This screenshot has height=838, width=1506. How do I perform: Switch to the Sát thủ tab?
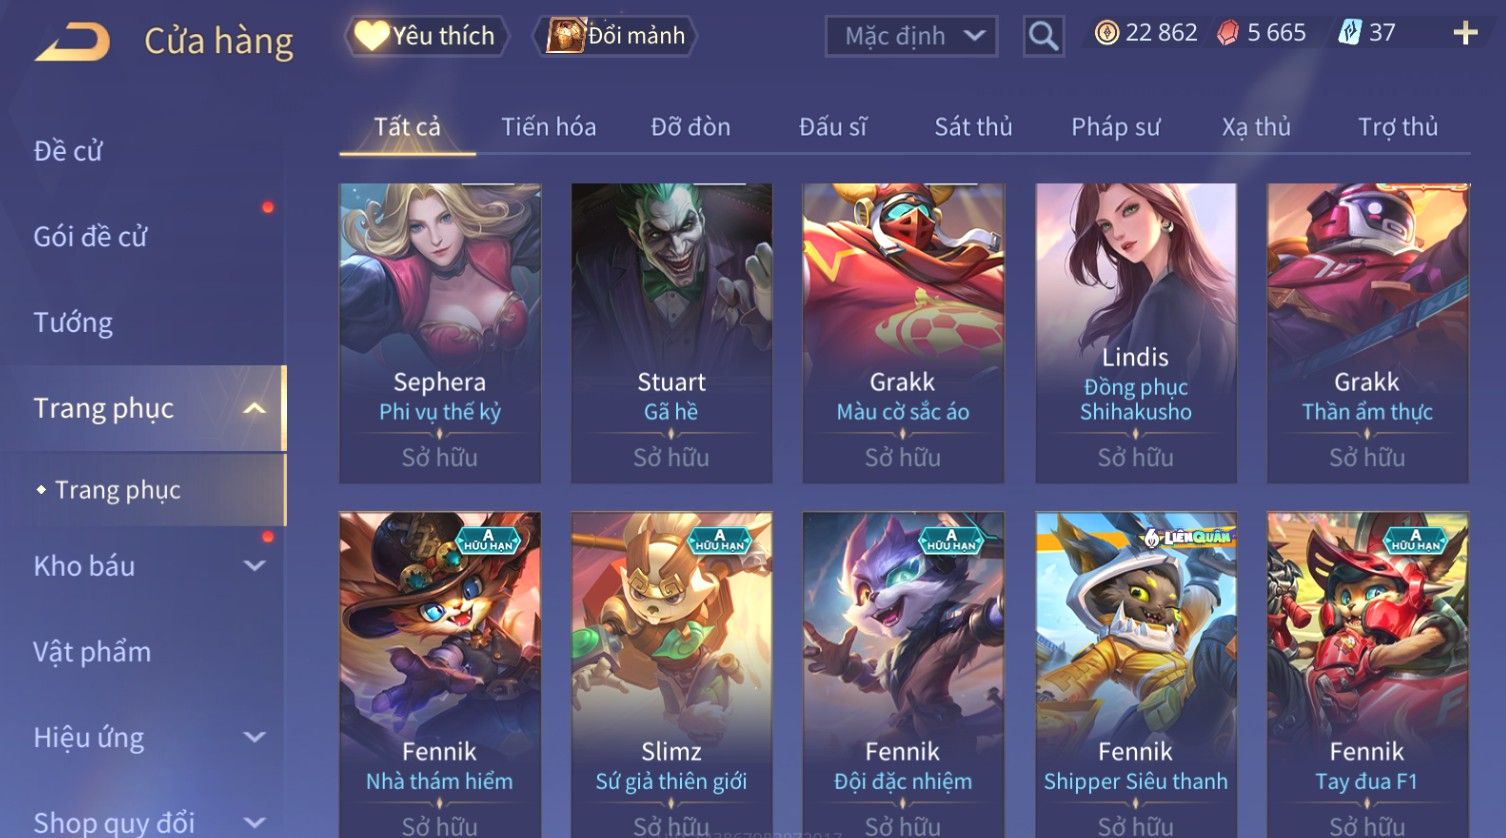[973, 127]
